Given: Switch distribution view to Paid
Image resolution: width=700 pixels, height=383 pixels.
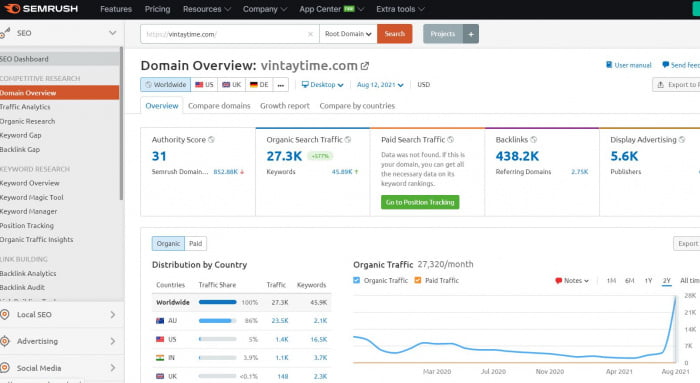Looking at the screenshot, I should coord(196,243).
